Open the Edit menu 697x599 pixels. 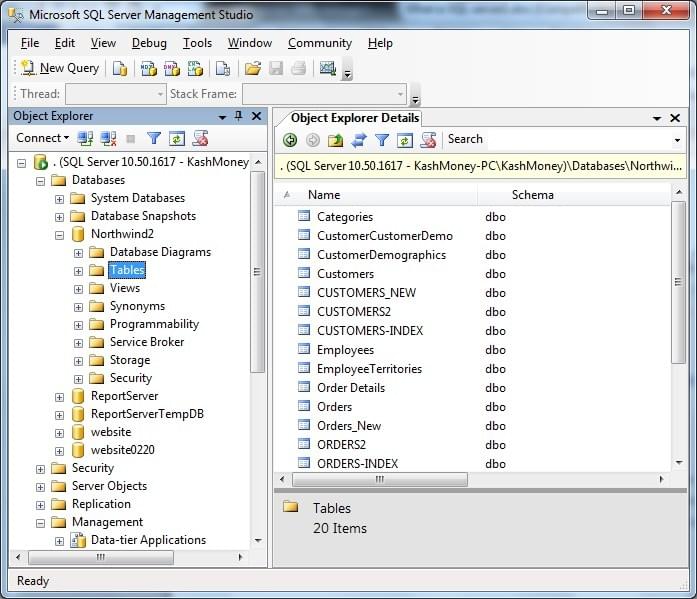[65, 43]
